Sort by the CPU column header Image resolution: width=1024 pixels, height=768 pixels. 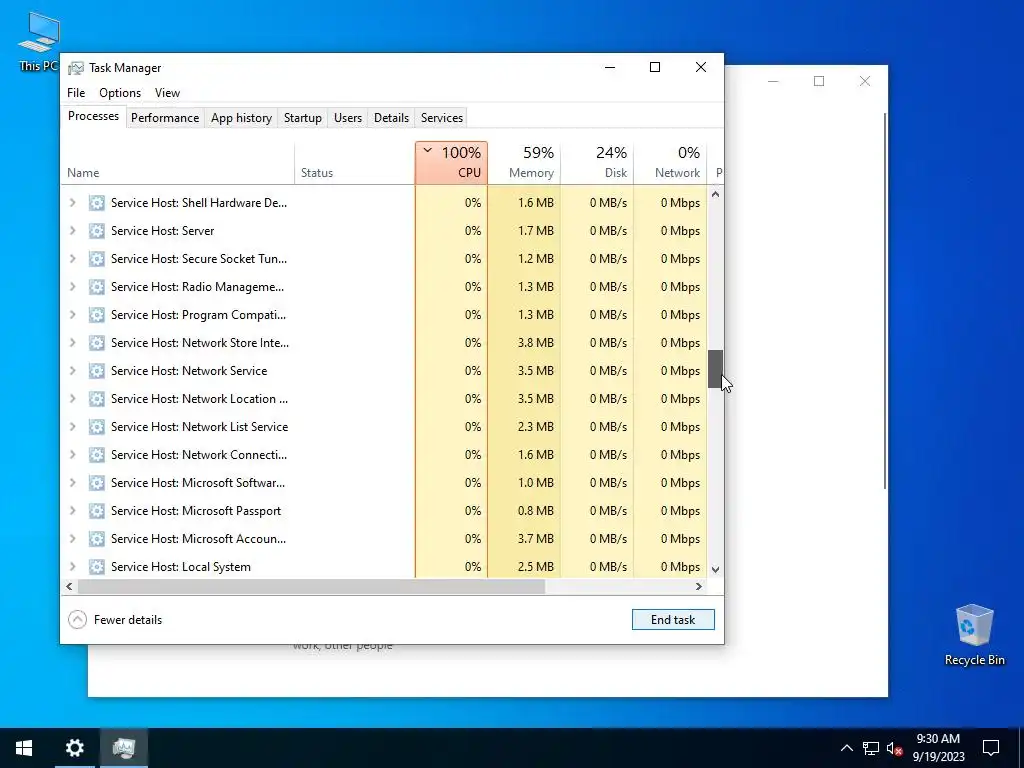tap(451, 163)
